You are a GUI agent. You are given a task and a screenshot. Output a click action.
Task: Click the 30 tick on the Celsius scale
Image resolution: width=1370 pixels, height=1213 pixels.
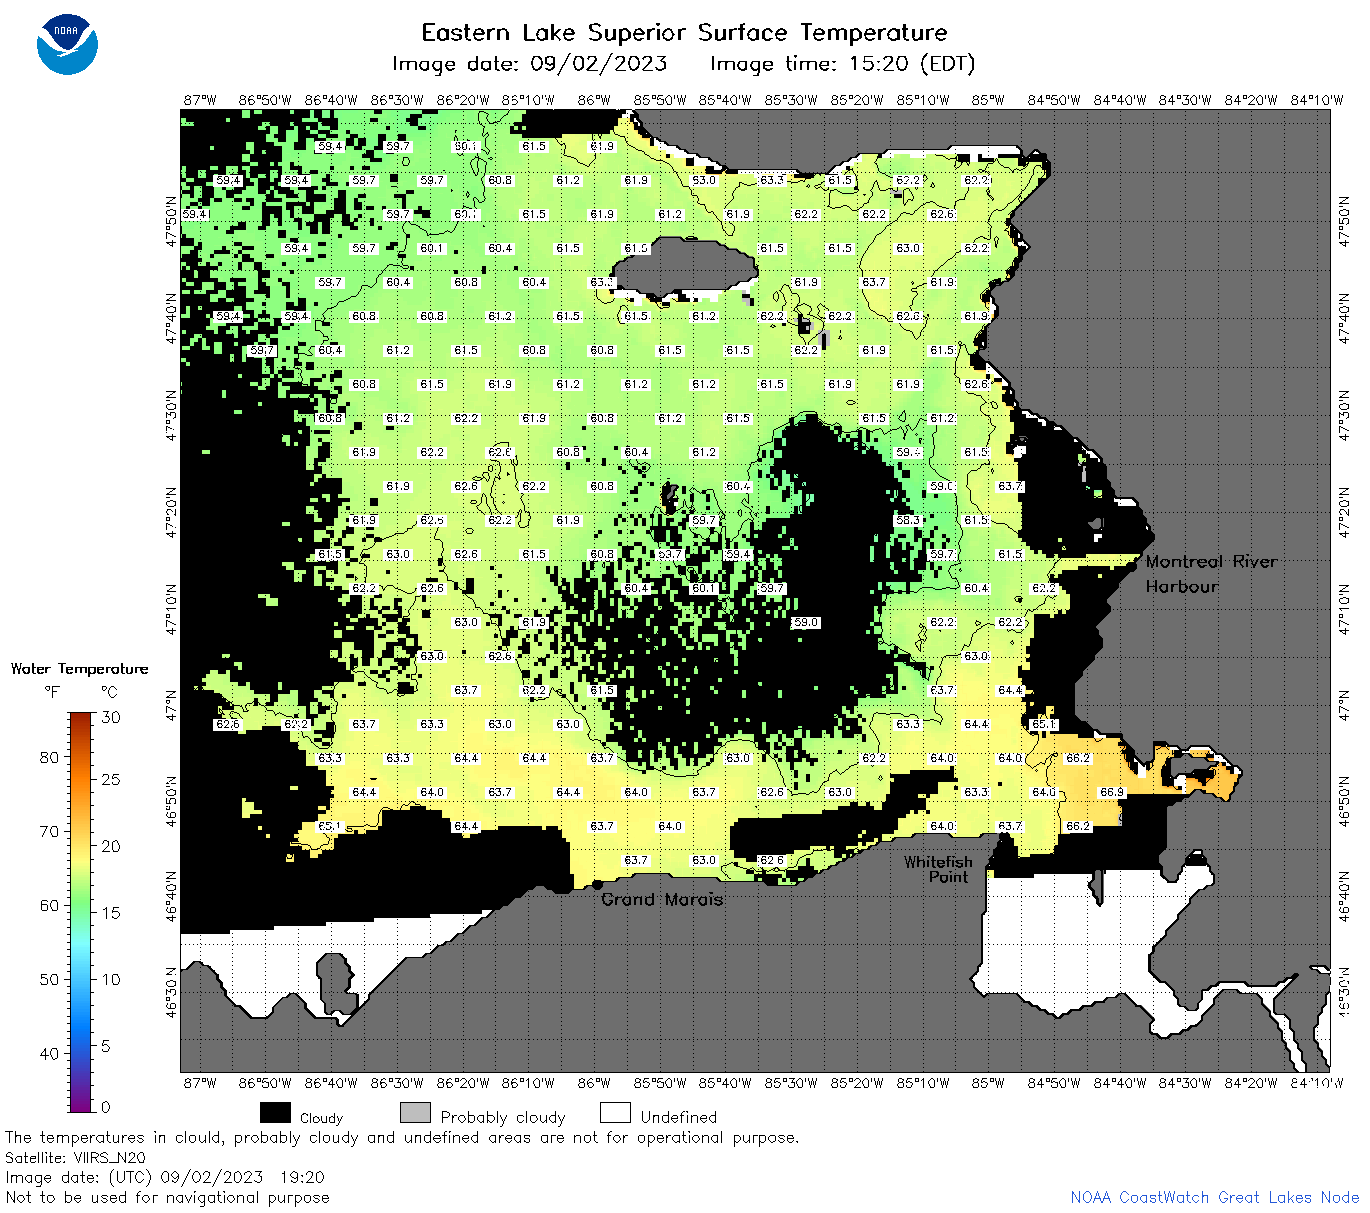click(111, 717)
